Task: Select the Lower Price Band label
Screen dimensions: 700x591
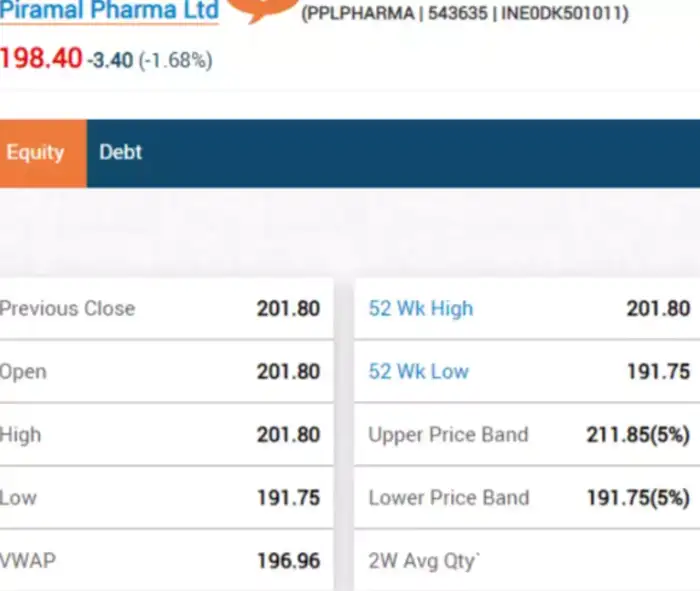Action: coord(448,498)
